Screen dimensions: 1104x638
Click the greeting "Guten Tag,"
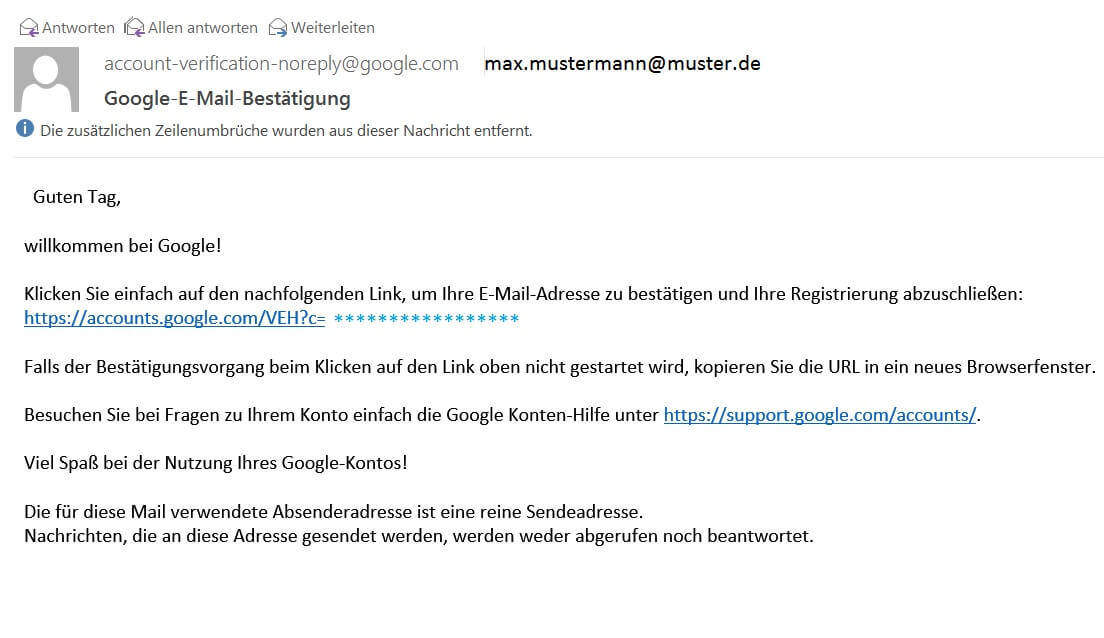tap(77, 197)
